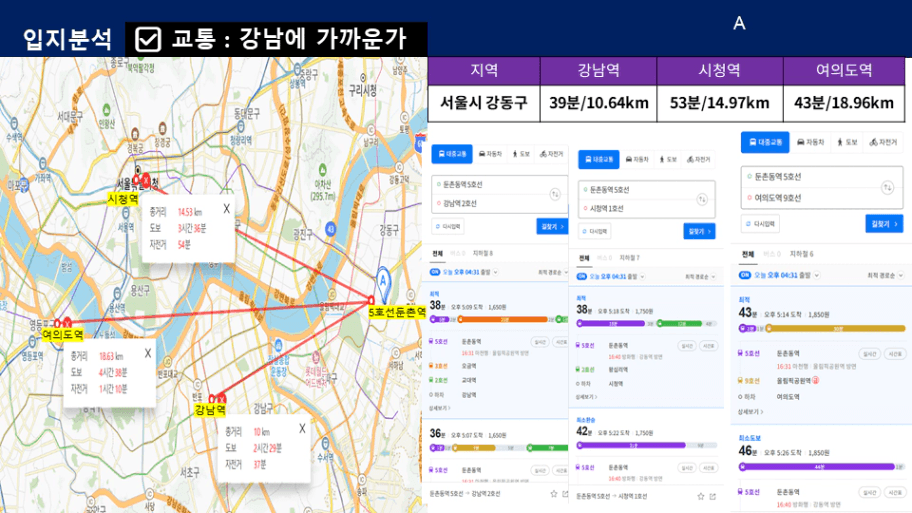Share the 둔촌동역→시청역 route
912x513 pixels.
(x=713, y=496)
